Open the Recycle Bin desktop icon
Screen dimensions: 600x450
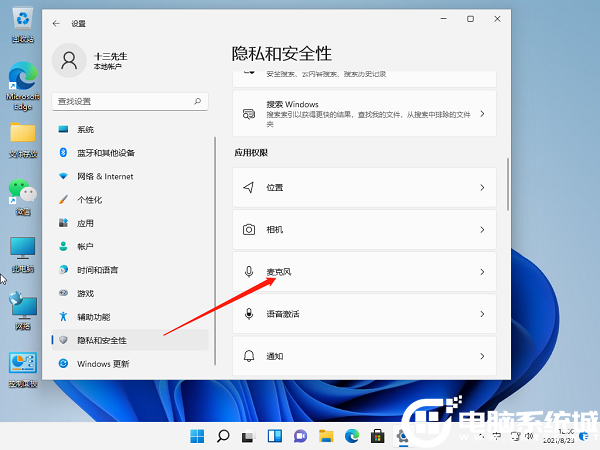pos(23,25)
